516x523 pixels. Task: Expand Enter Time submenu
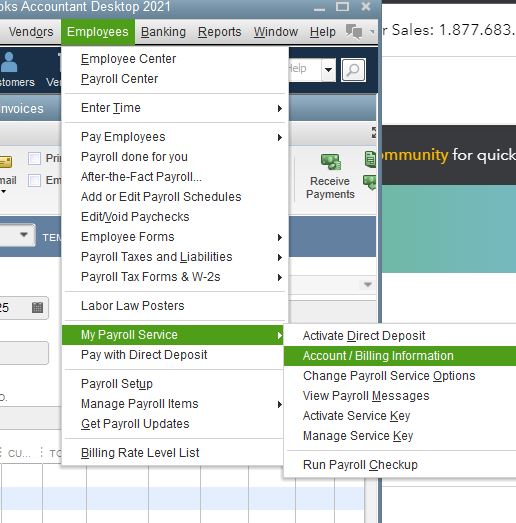pos(175,108)
